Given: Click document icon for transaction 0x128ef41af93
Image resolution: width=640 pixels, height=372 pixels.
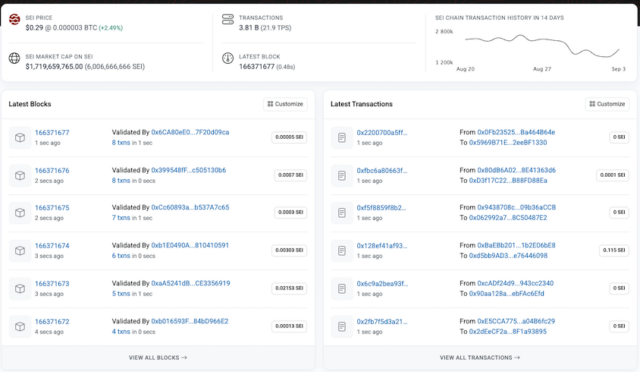Looking at the screenshot, I should (342, 251).
